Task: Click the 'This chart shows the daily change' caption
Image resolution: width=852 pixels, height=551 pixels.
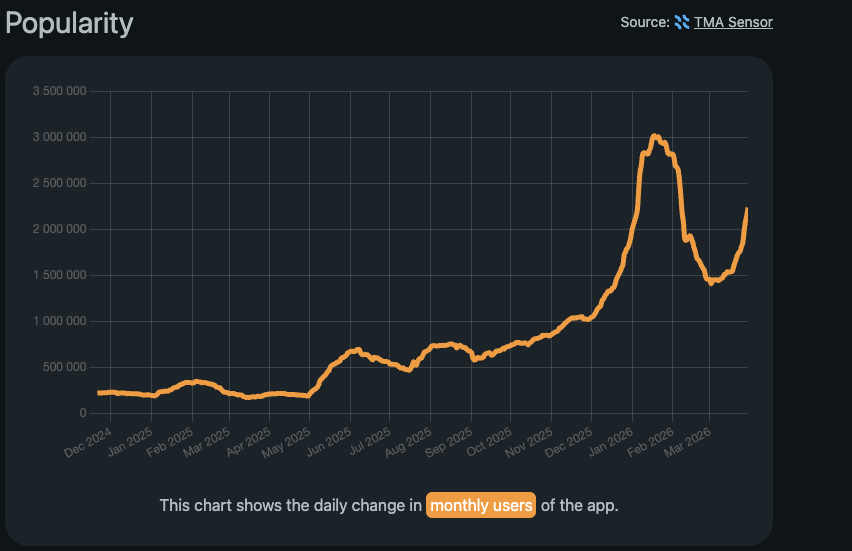Action: [x=290, y=505]
